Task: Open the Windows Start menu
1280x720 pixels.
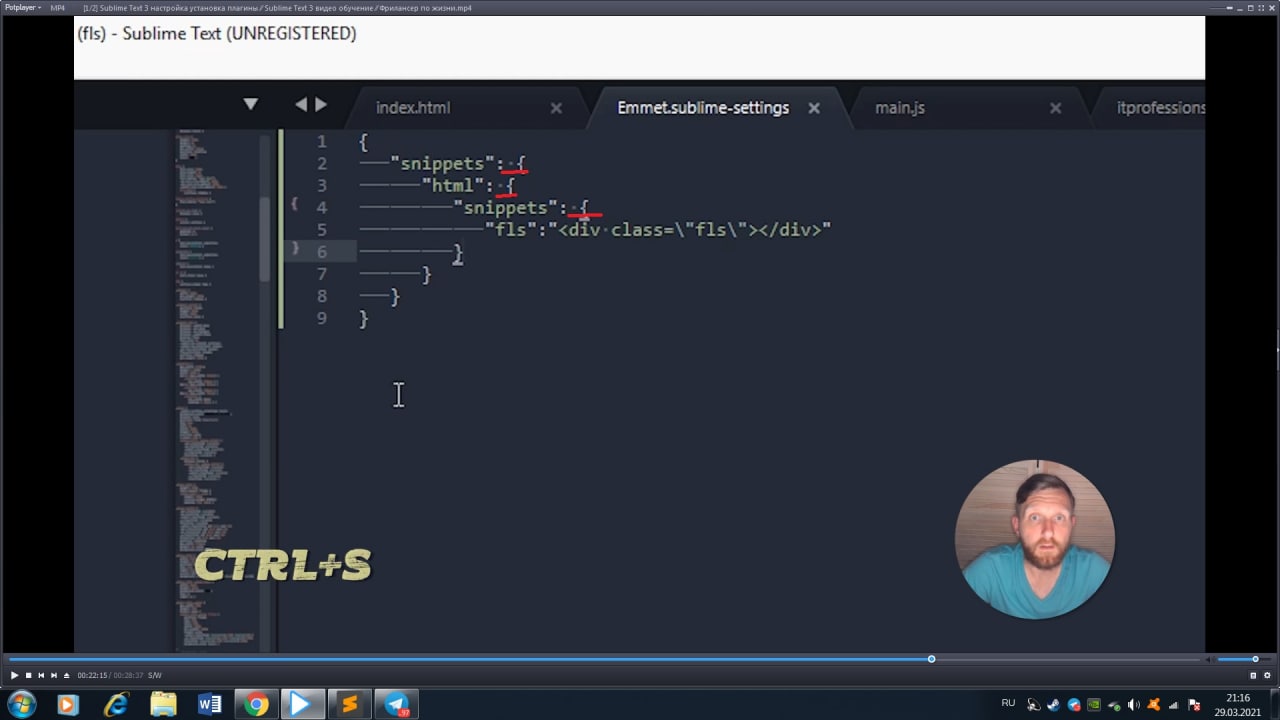Action: [21, 704]
